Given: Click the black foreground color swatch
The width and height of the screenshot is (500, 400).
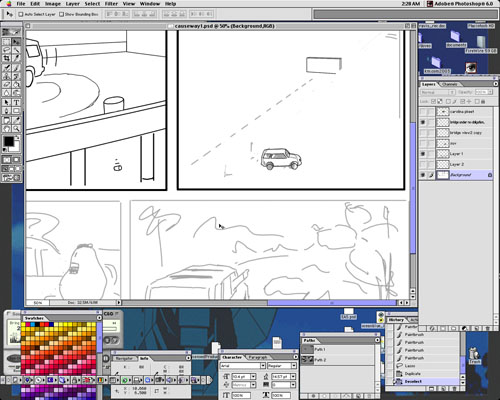Looking at the screenshot, I should (x=8, y=141).
